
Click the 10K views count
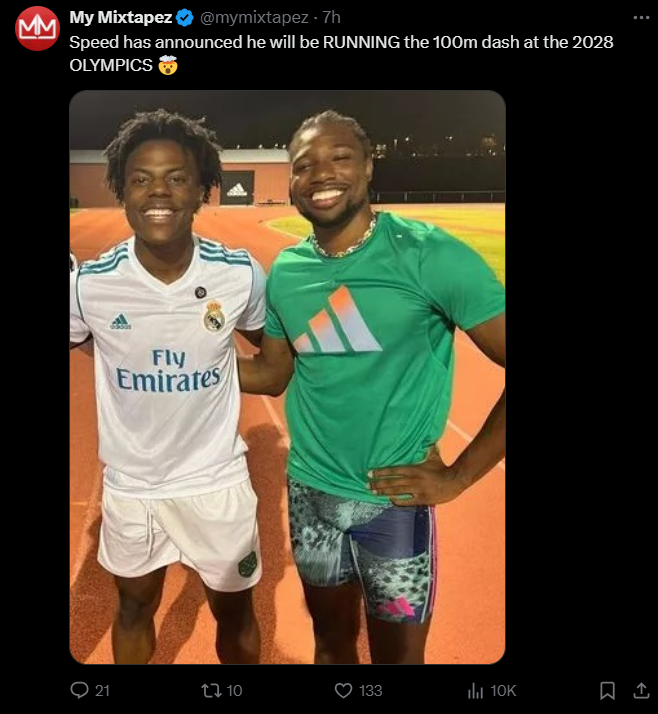click(503, 690)
